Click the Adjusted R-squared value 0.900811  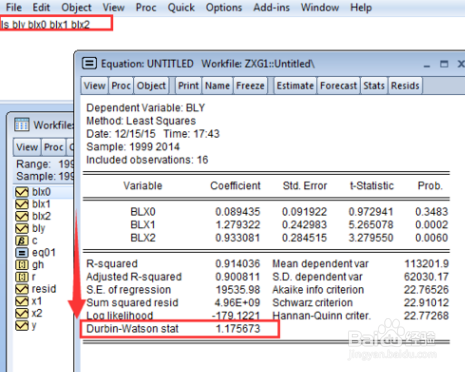tap(238, 277)
